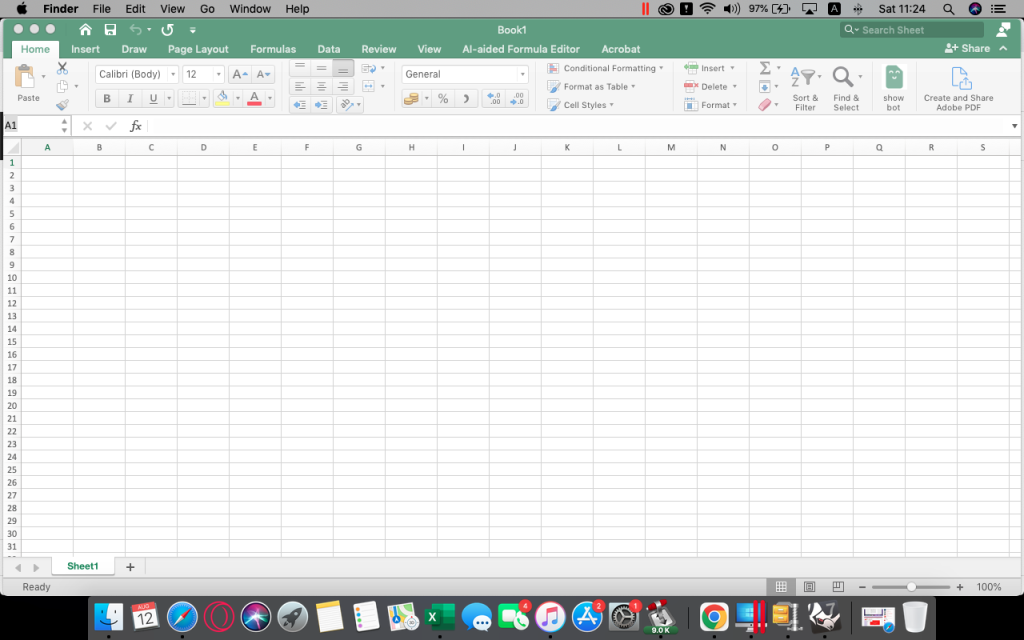Click the Name Box showing A1
Screen dimensions: 1024x640
tap(31, 125)
